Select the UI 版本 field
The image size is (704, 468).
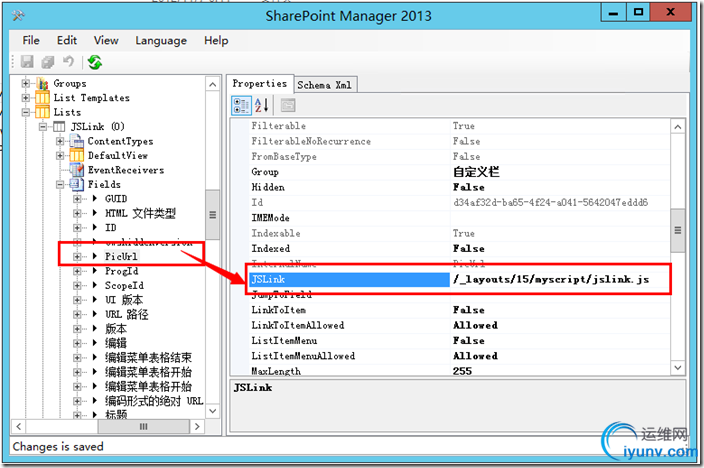tap(124, 300)
